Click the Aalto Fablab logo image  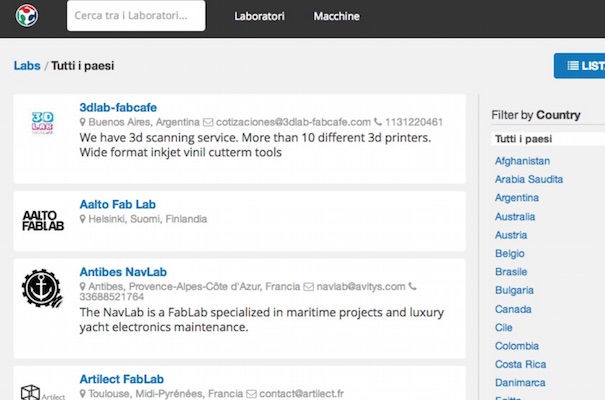tap(43, 221)
